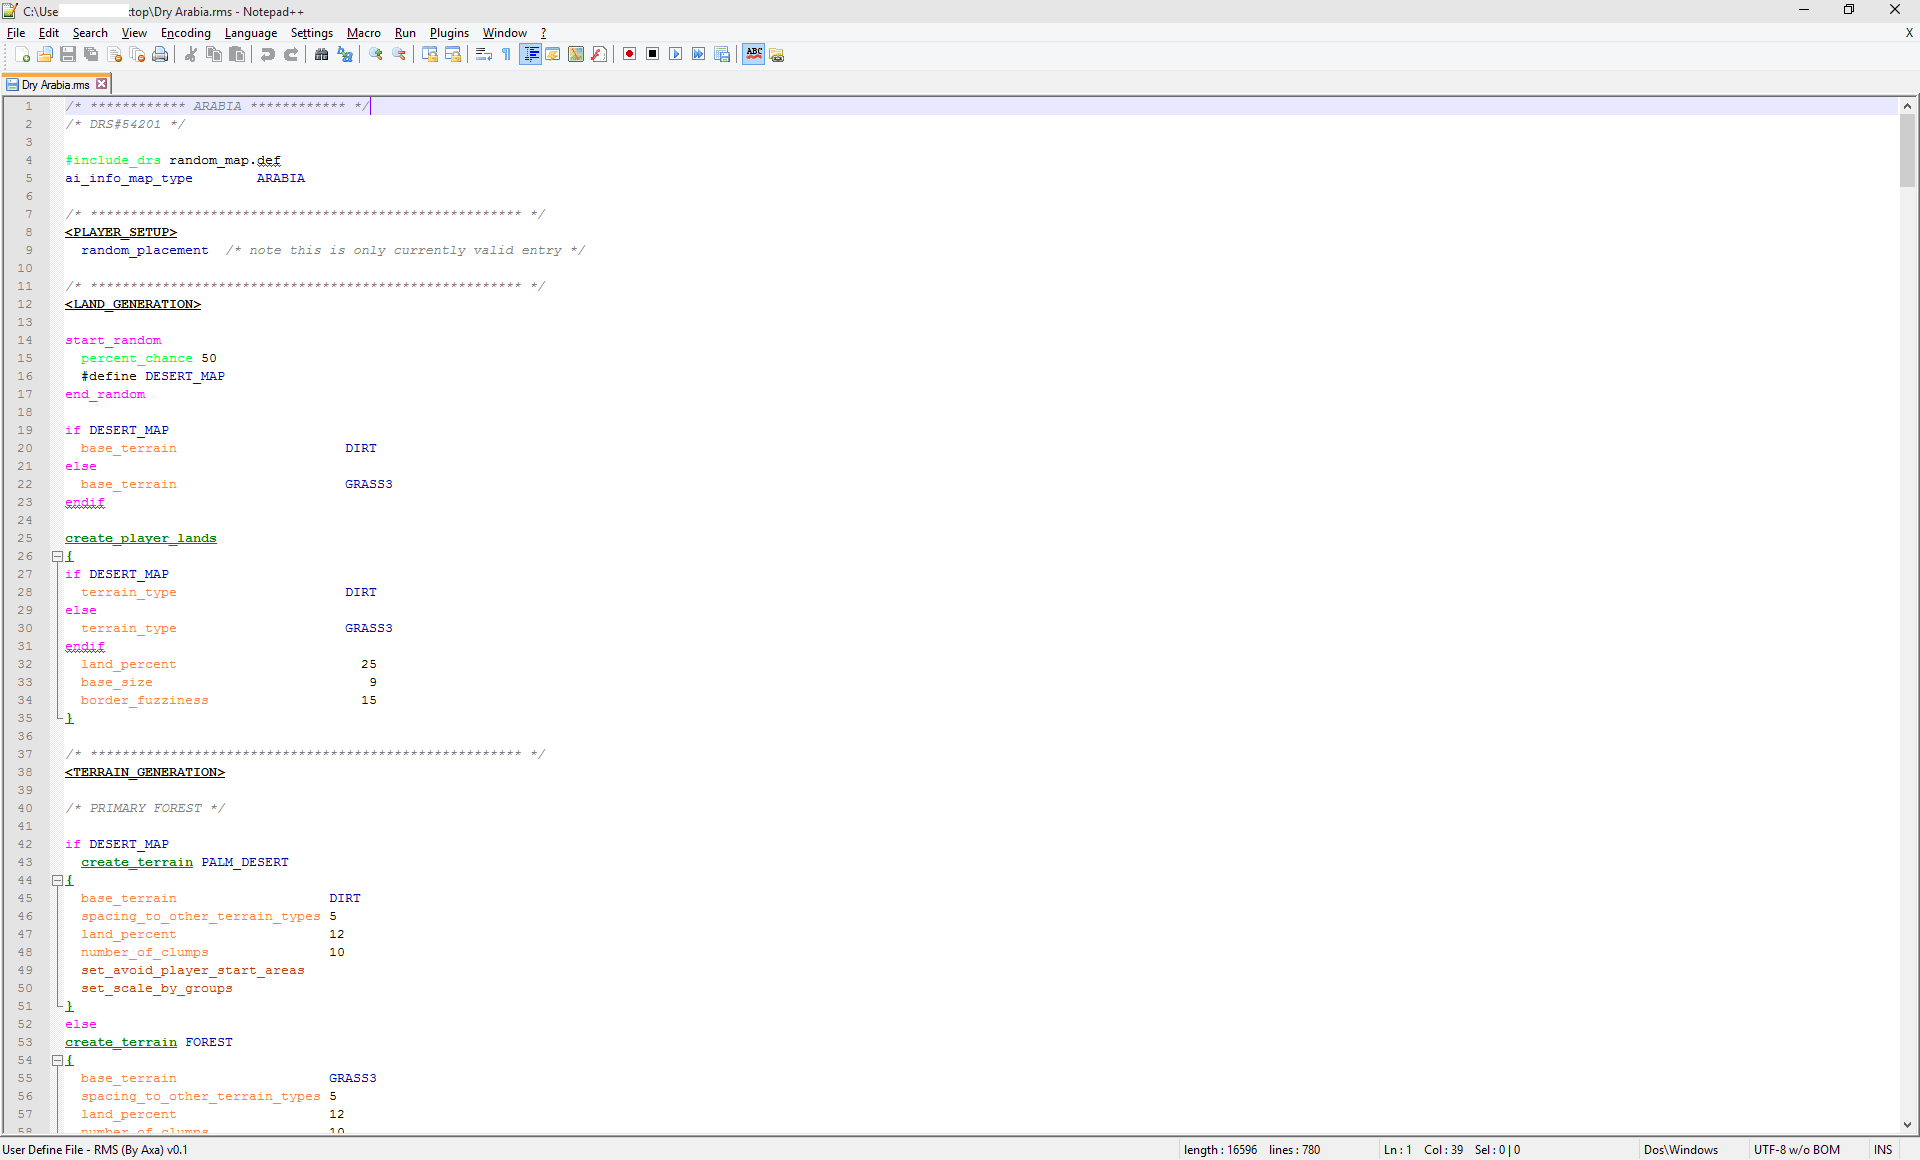Click the spell check ABC icon
This screenshot has width=1920, height=1160.
click(x=753, y=54)
